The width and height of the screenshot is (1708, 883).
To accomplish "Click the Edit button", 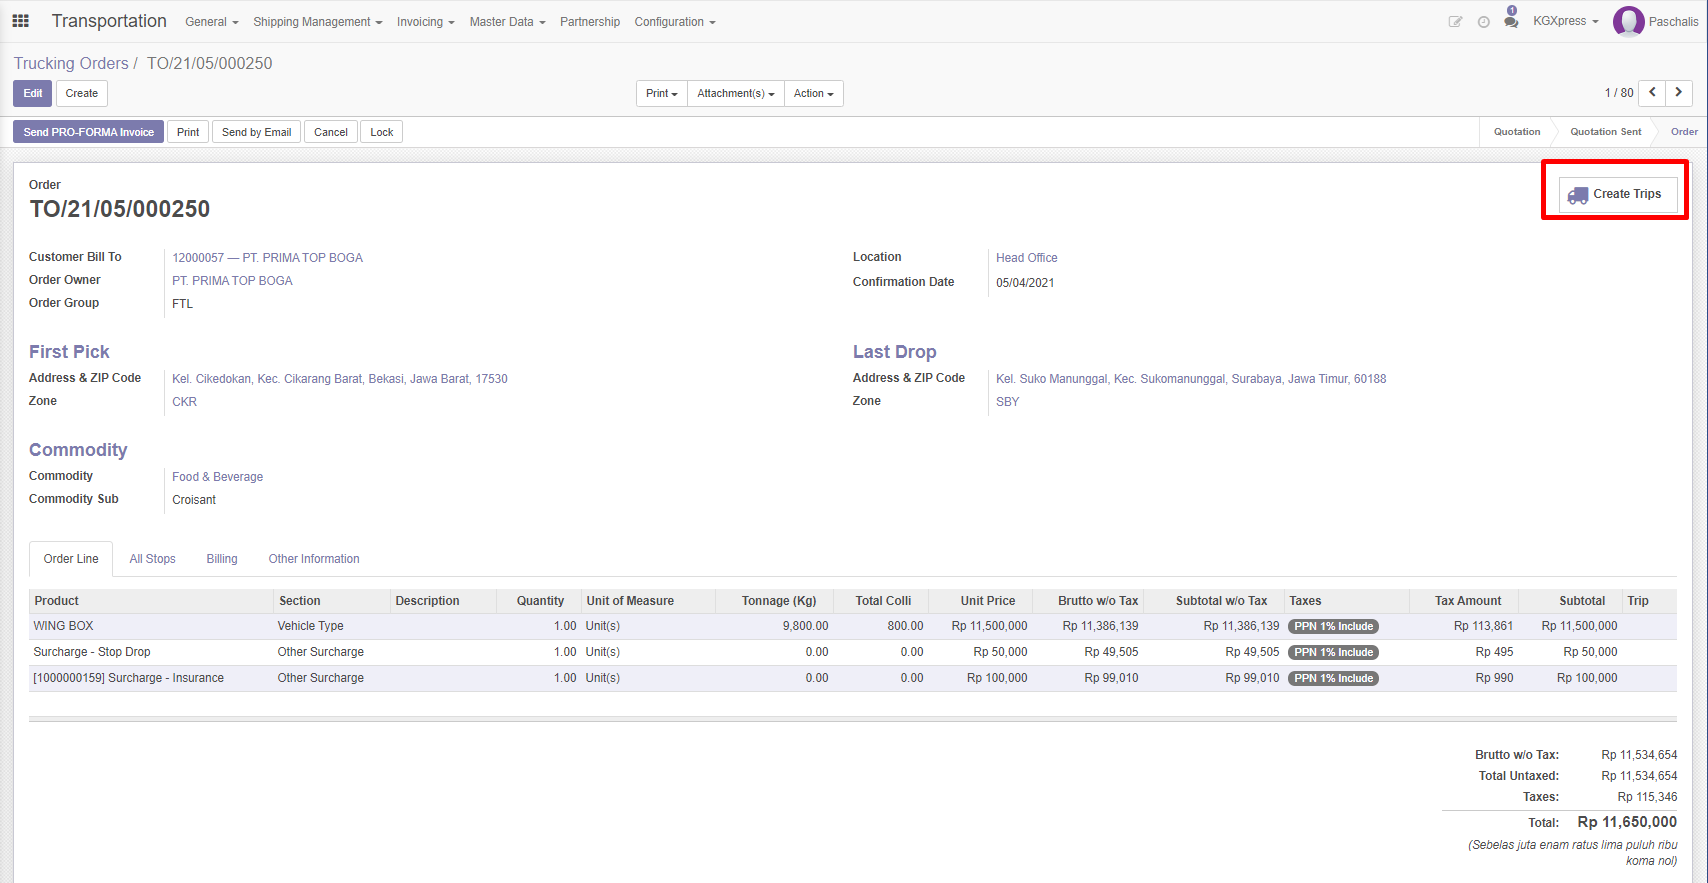I will pyautogui.click(x=33, y=93).
